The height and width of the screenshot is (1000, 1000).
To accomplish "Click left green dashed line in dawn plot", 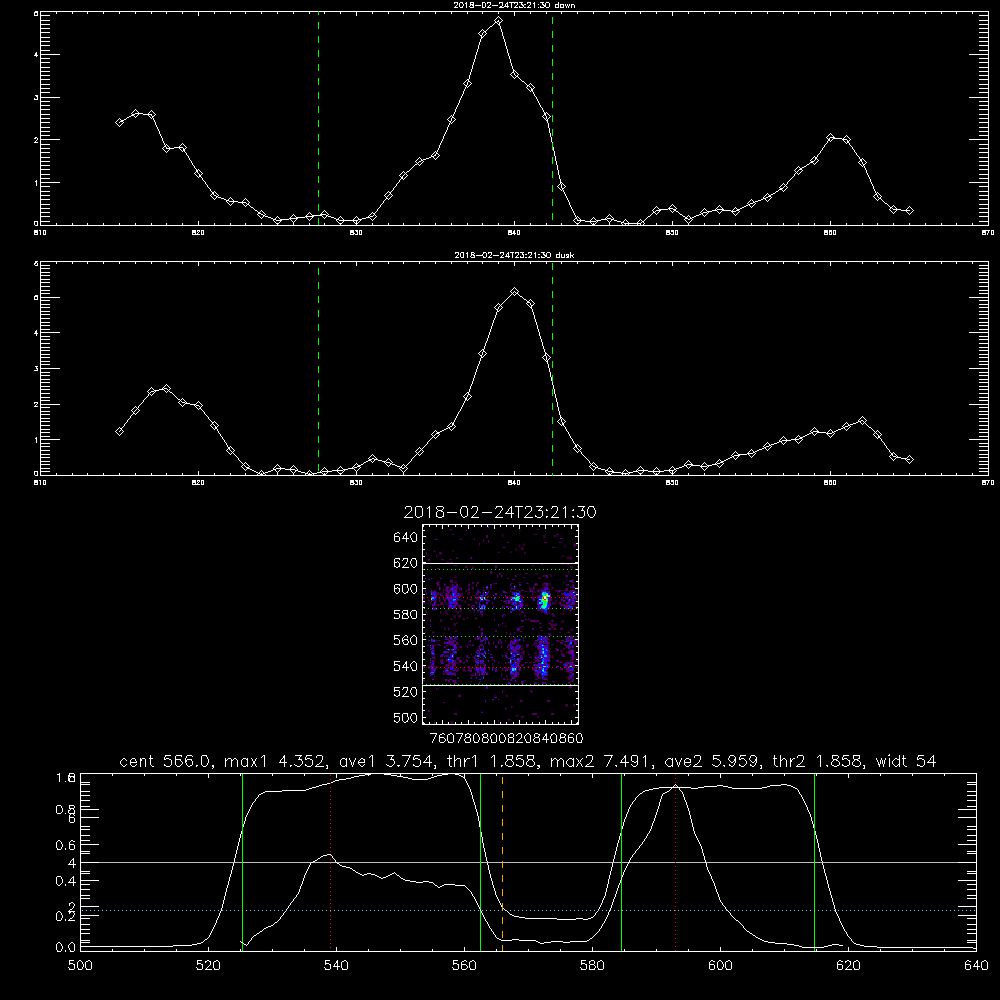I will pyautogui.click(x=318, y=119).
